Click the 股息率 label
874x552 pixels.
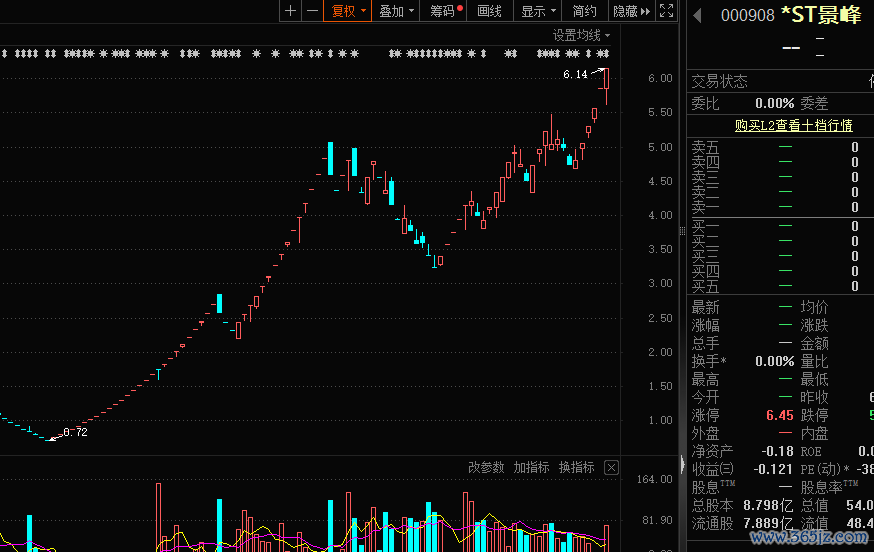click(829, 487)
